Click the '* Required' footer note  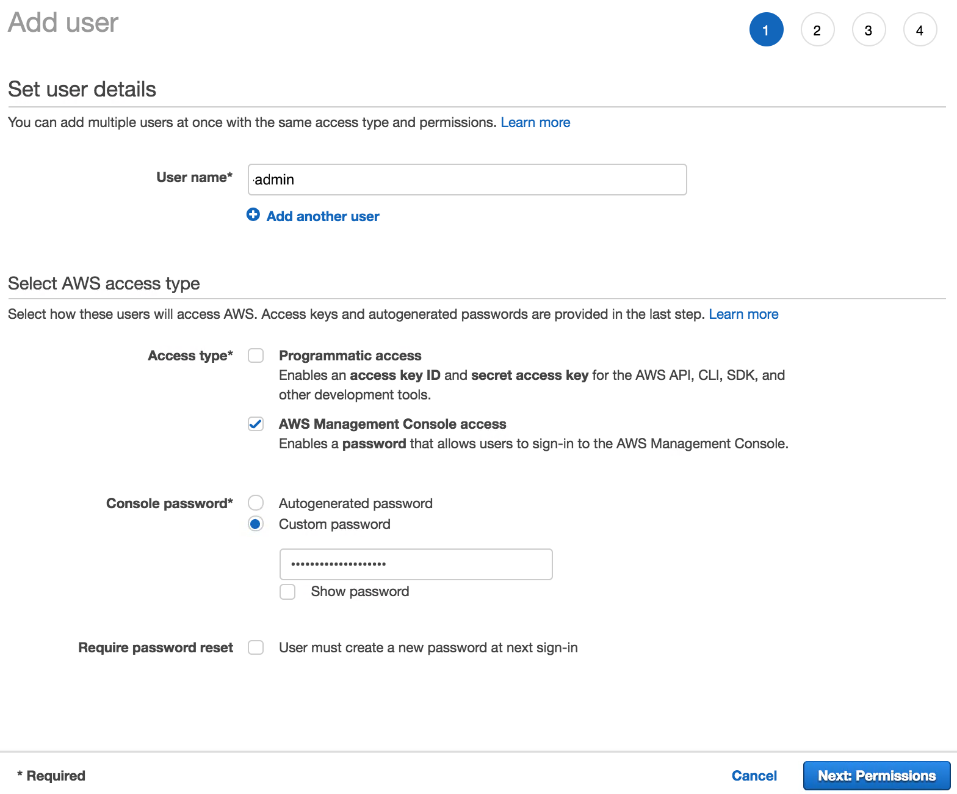tap(51, 776)
